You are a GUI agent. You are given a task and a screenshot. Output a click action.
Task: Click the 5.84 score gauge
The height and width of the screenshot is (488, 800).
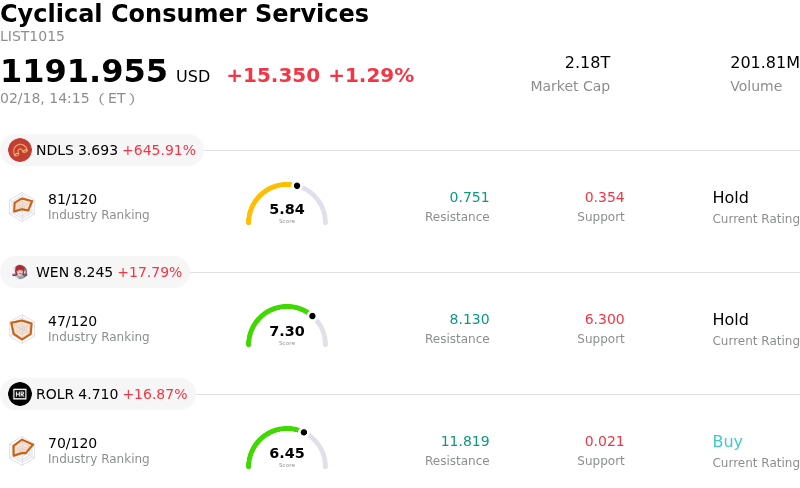point(287,205)
